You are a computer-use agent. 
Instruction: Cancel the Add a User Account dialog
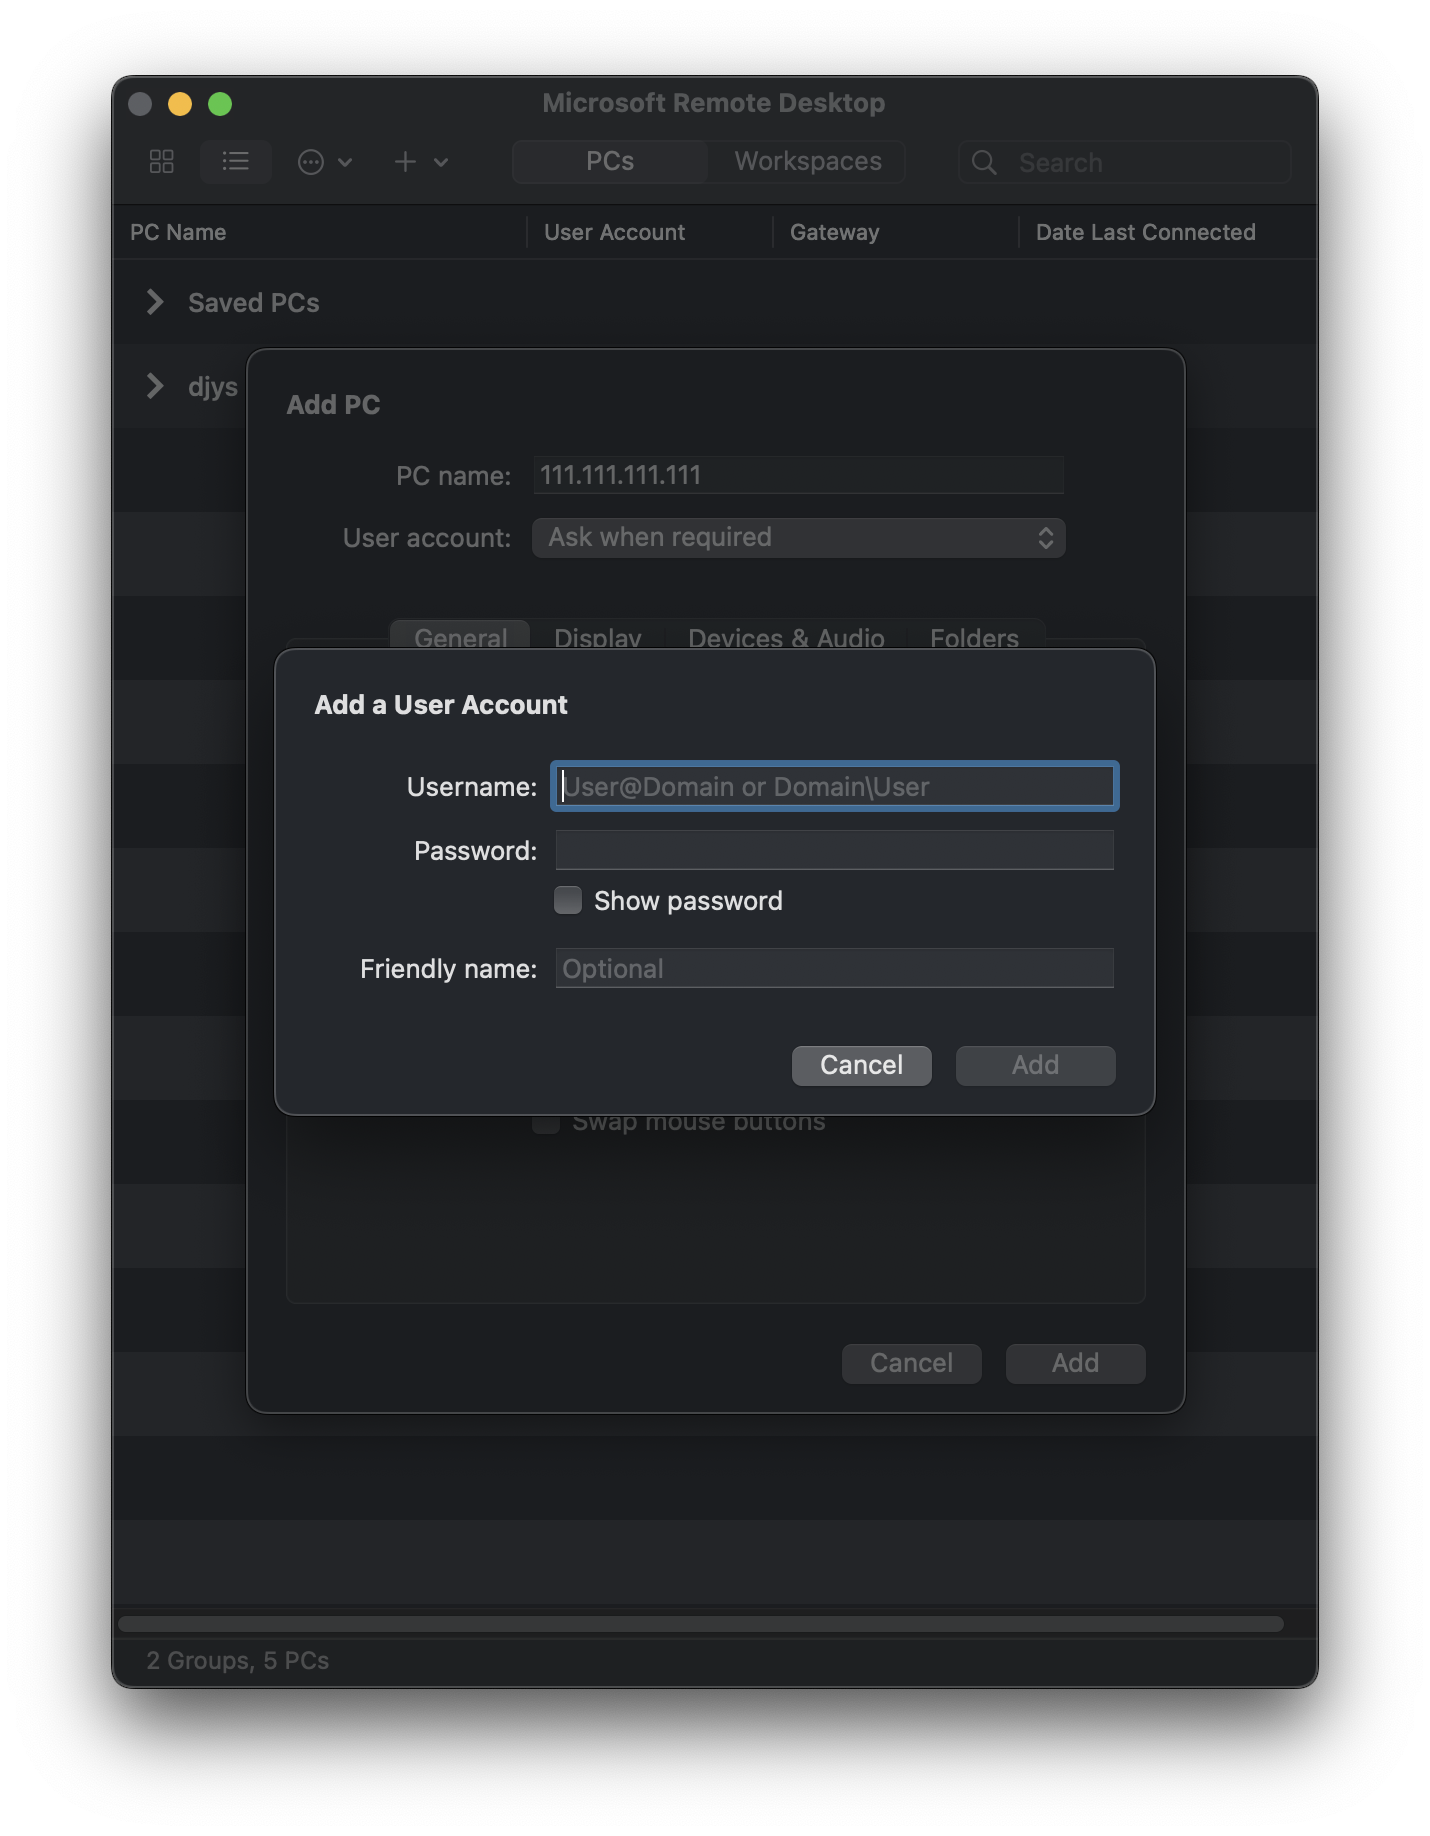coord(862,1065)
